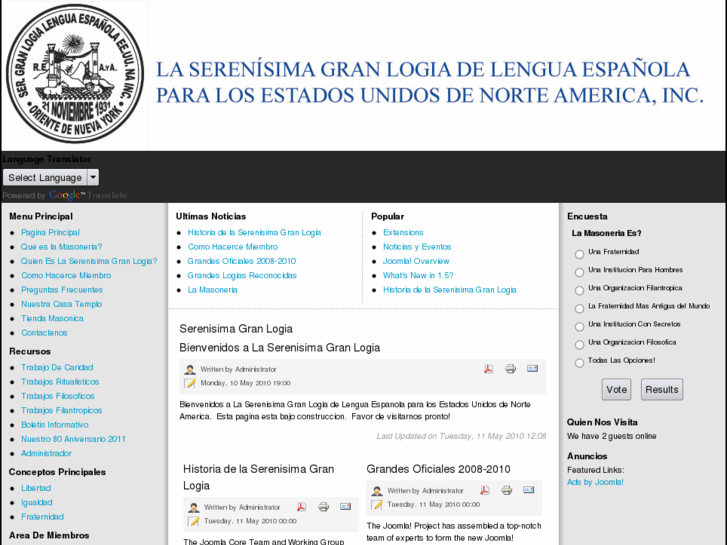The height and width of the screenshot is (545, 727).
Task: Select Una Organizacion Filosofica option
Action: pos(579,345)
